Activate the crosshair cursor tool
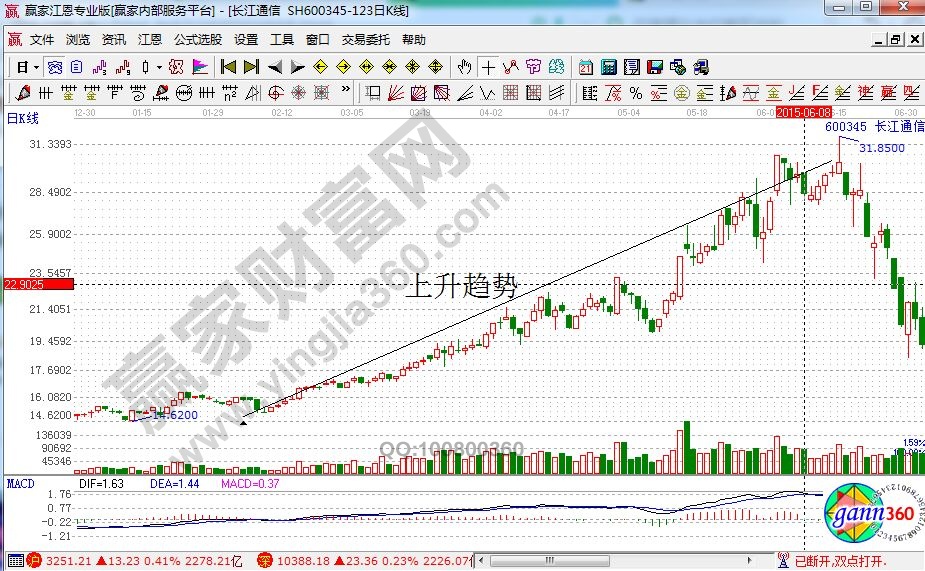The width and height of the screenshot is (925, 571). (x=487, y=67)
